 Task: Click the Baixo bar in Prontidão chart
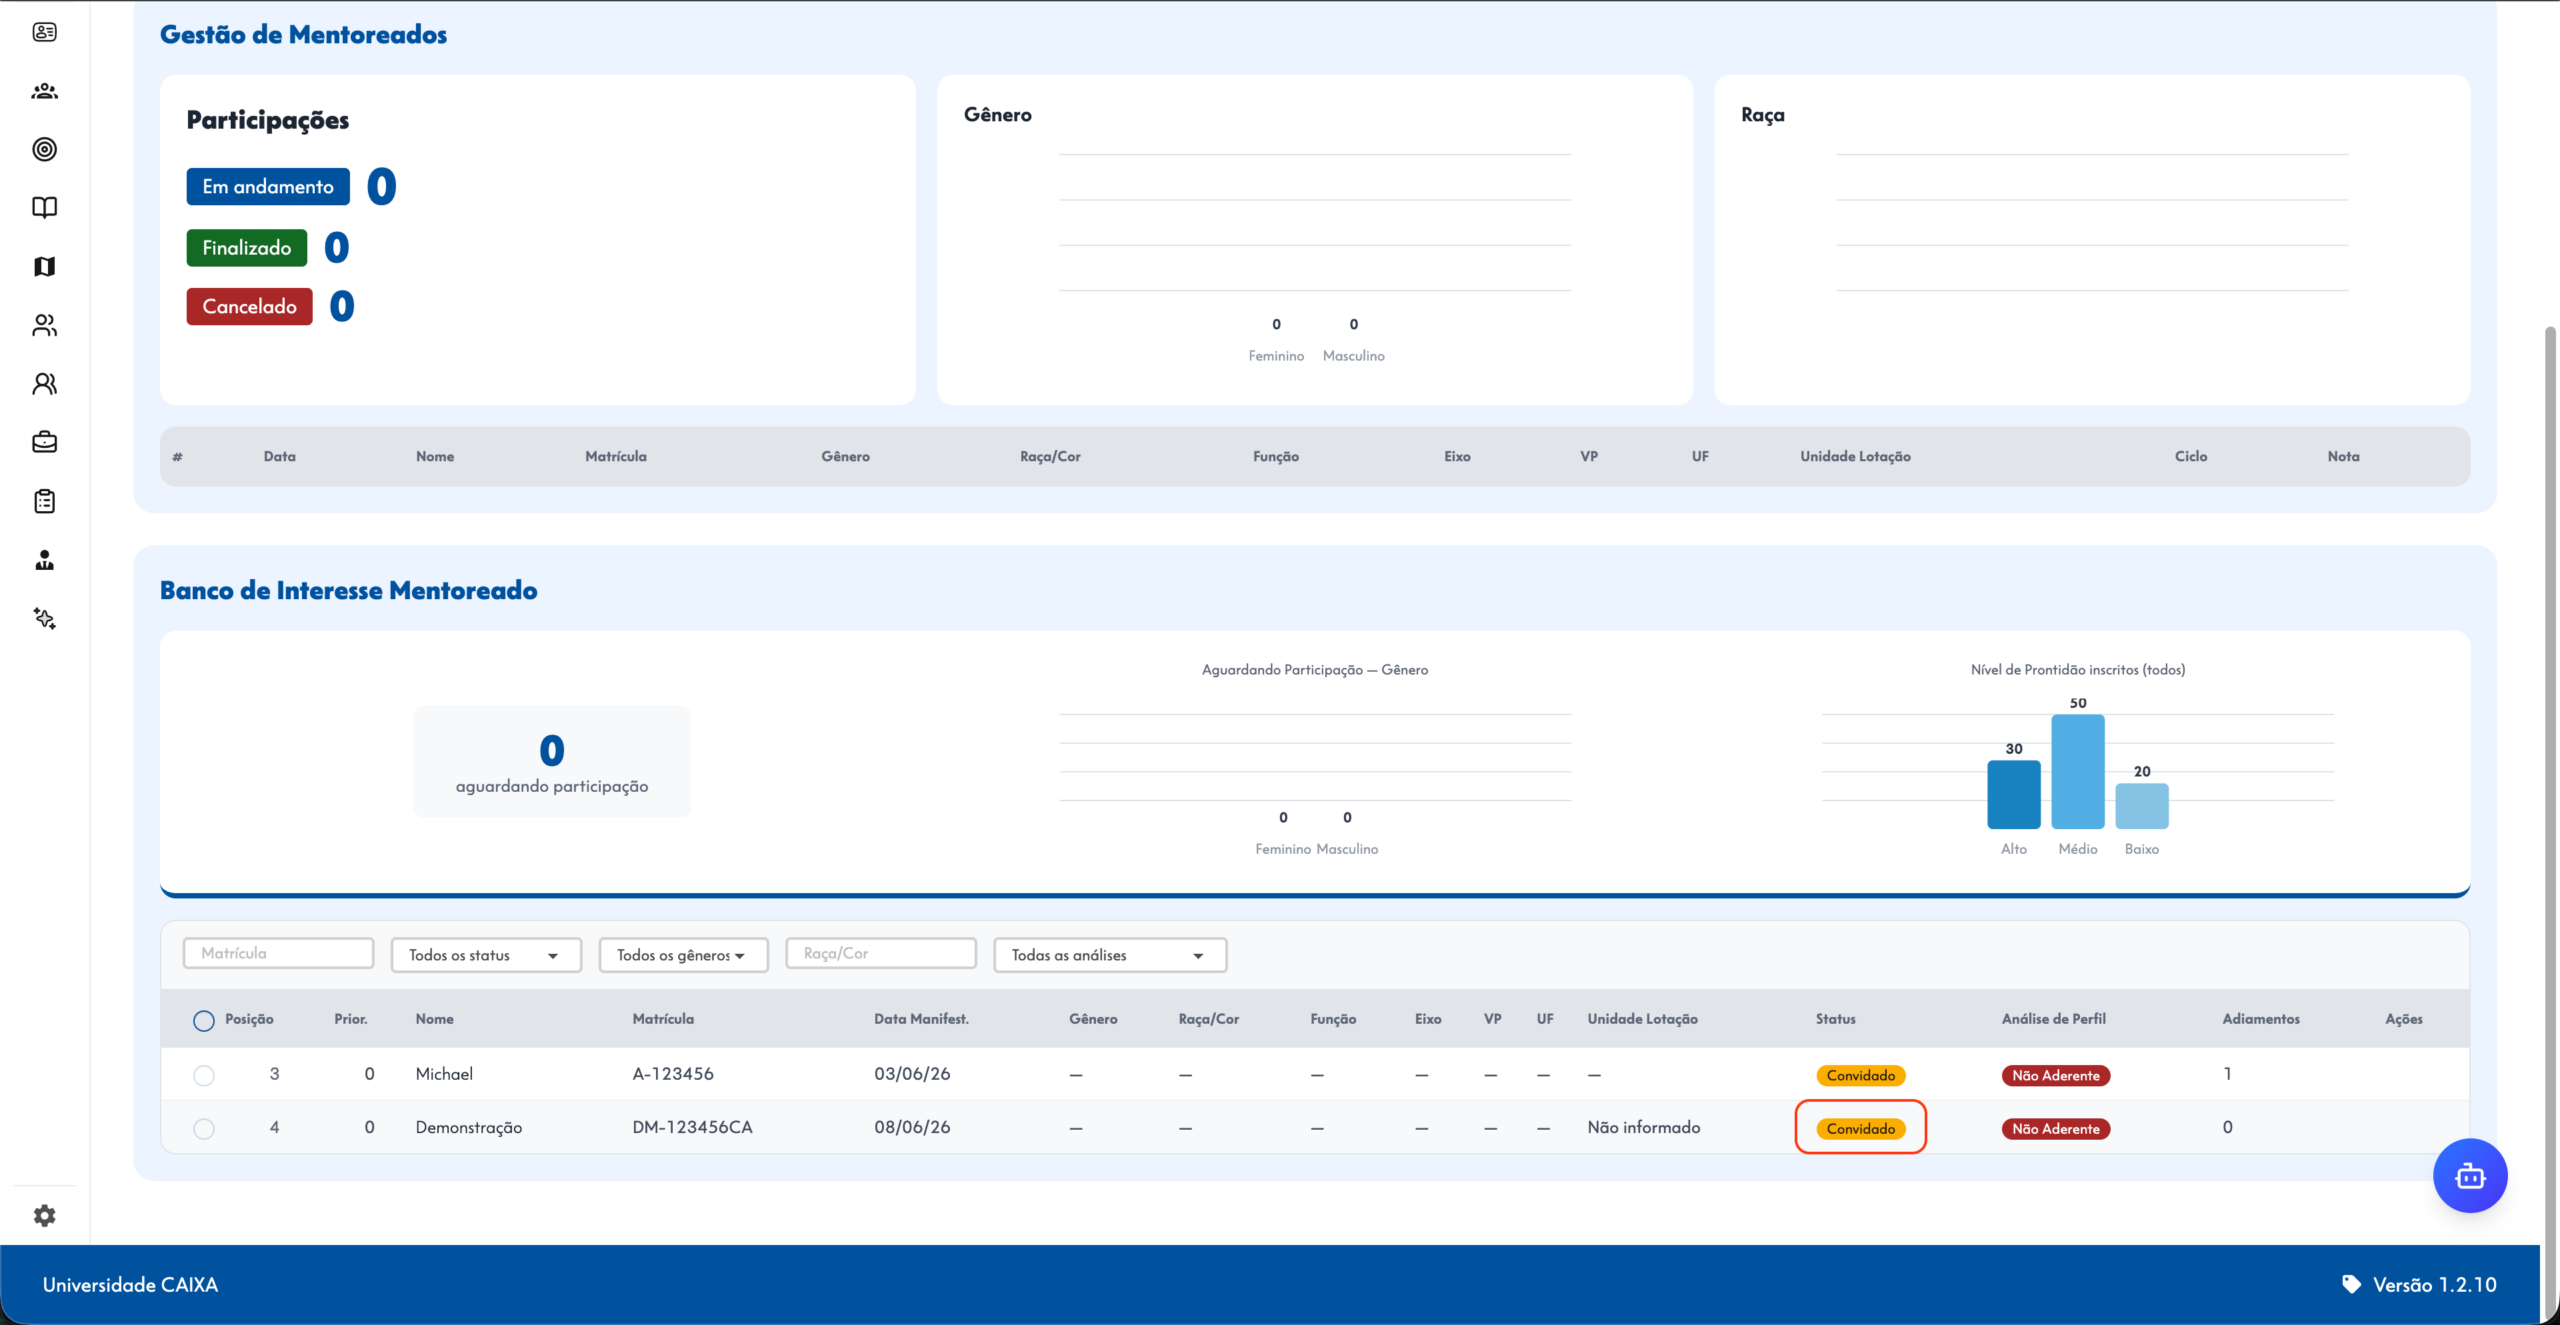[x=2142, y=806]
